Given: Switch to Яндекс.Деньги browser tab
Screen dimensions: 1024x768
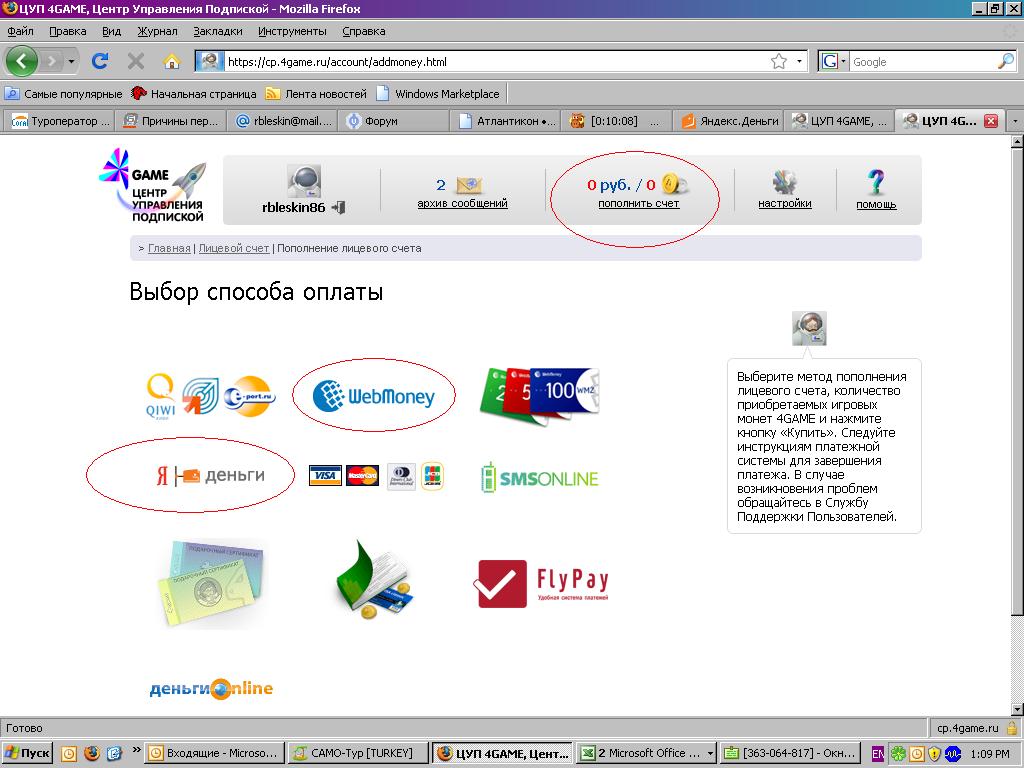Looking at the screenshot, I should [x=730, y=121].
